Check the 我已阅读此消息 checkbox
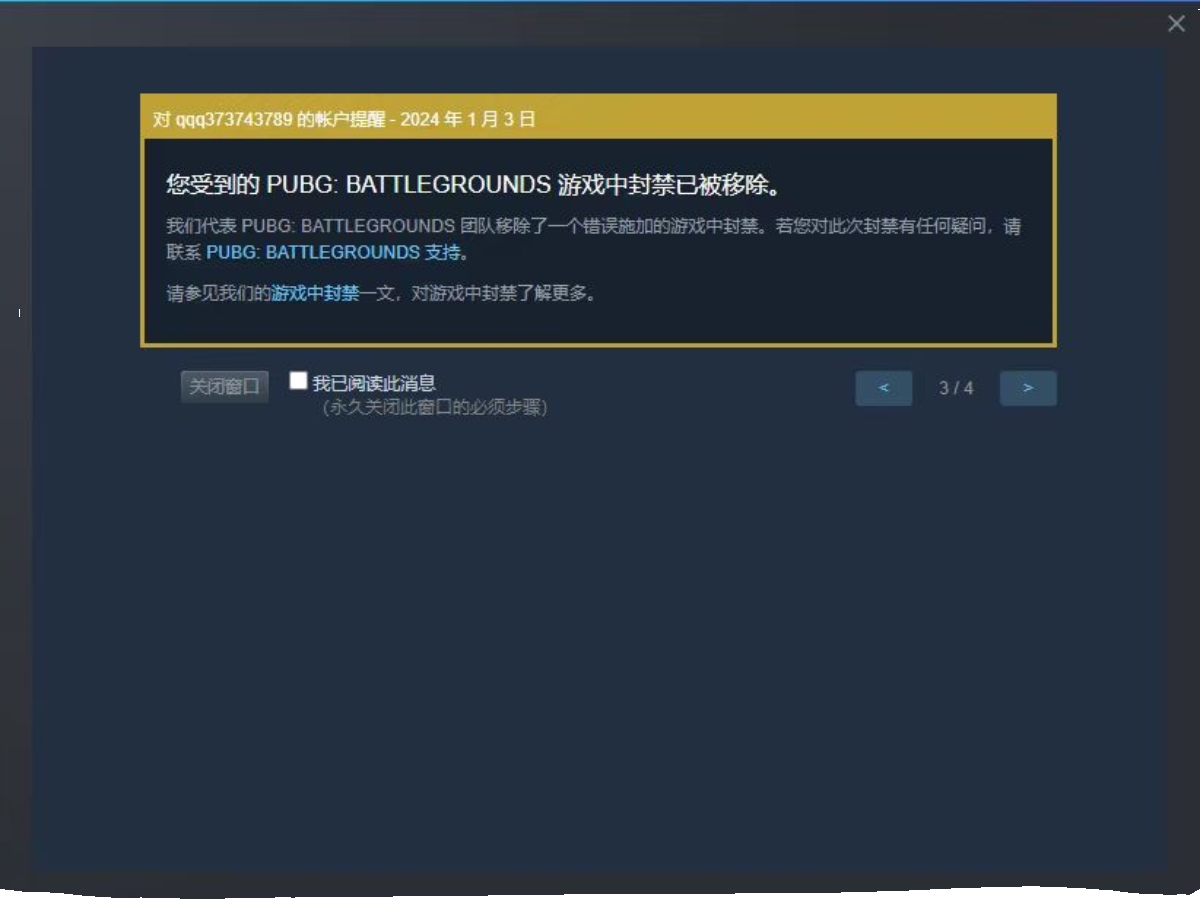The image size is (1200, 901). pyautogui.click(x=298, y=380)
